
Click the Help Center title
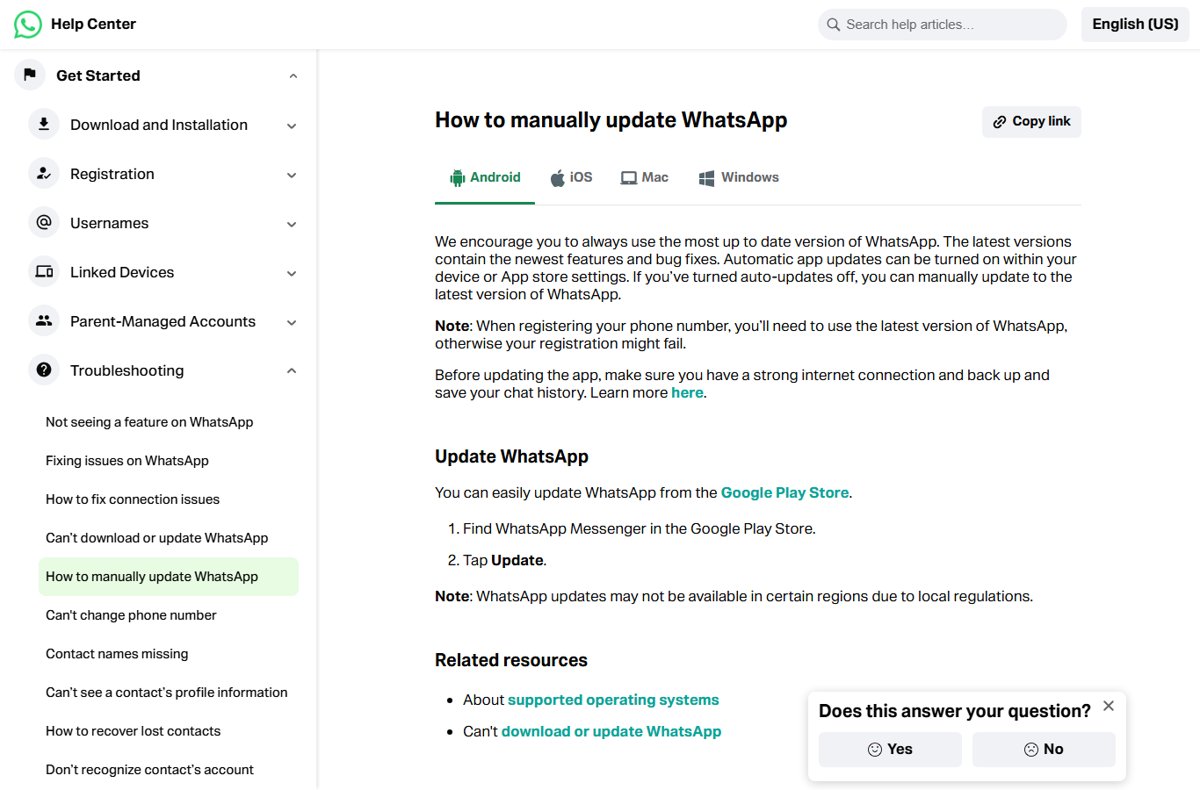[x=93, y=24]
